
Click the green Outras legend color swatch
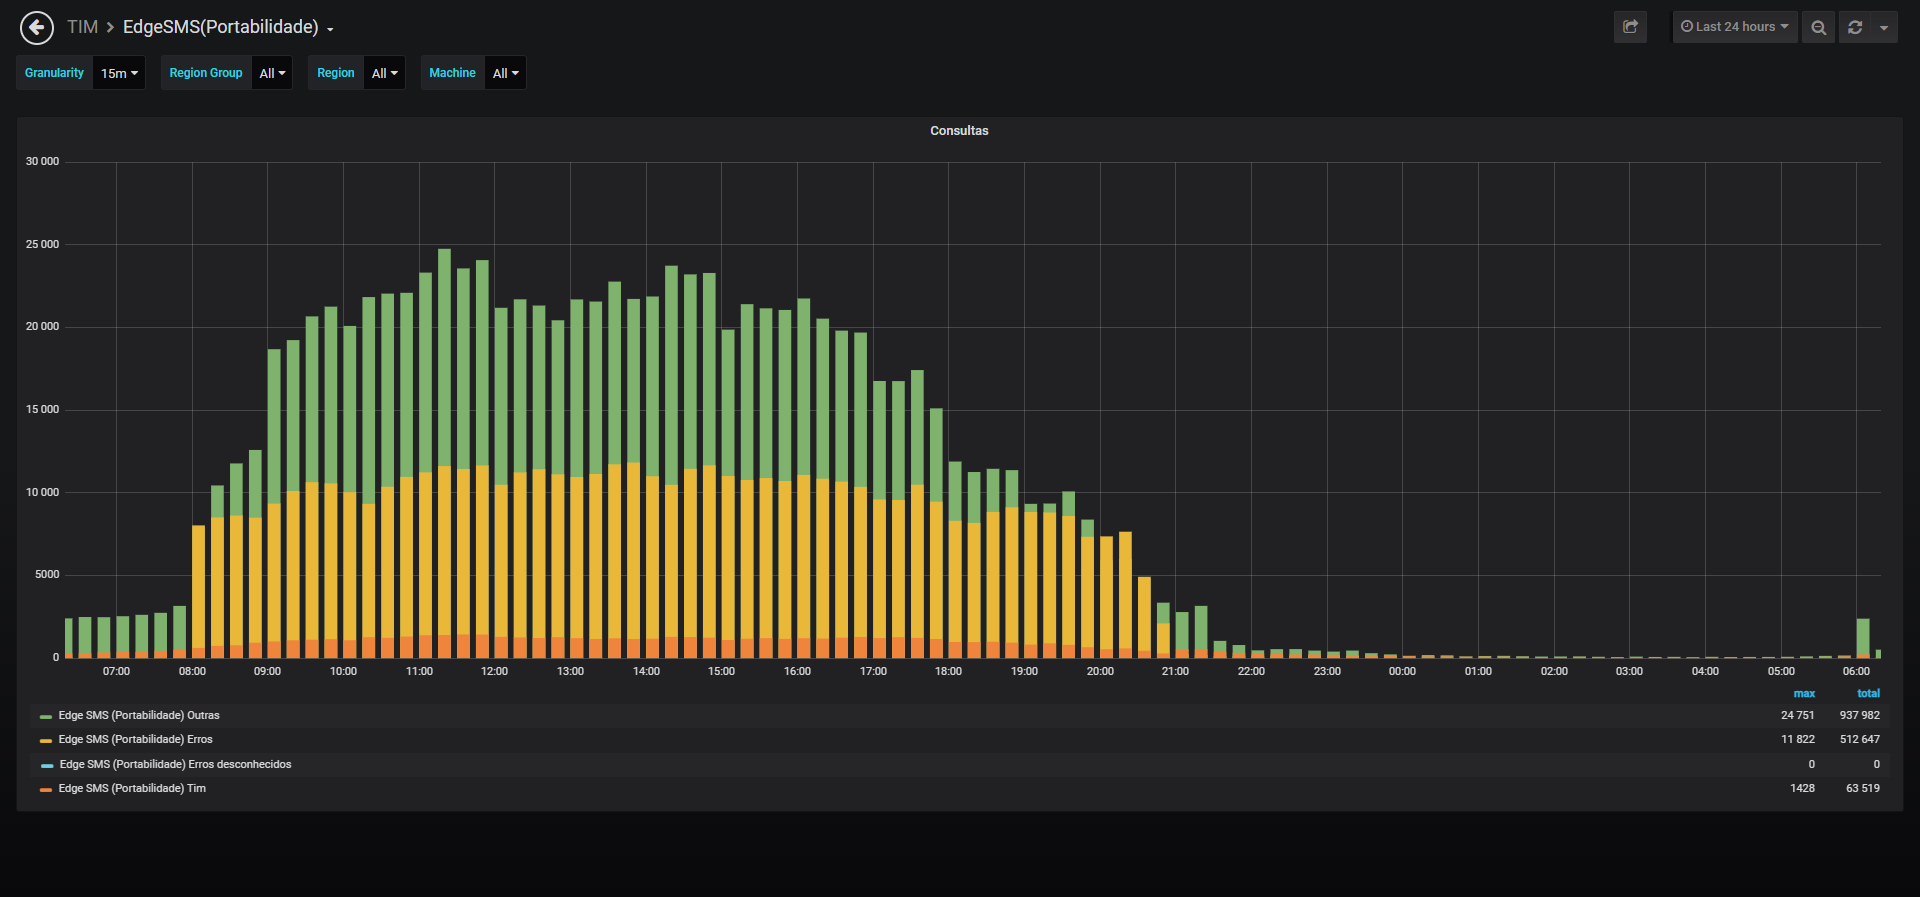click(x=46, y=716)
